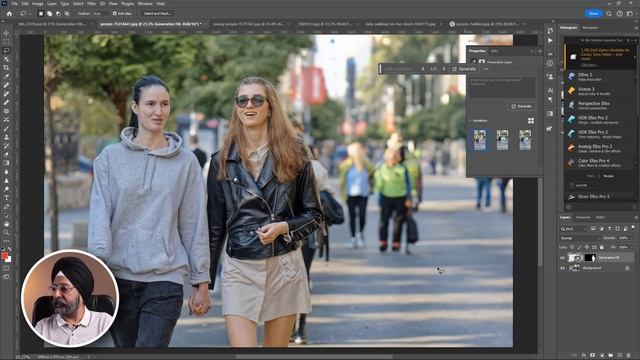Choose Intersect with selection mode icon

click(x=67, y=13)
